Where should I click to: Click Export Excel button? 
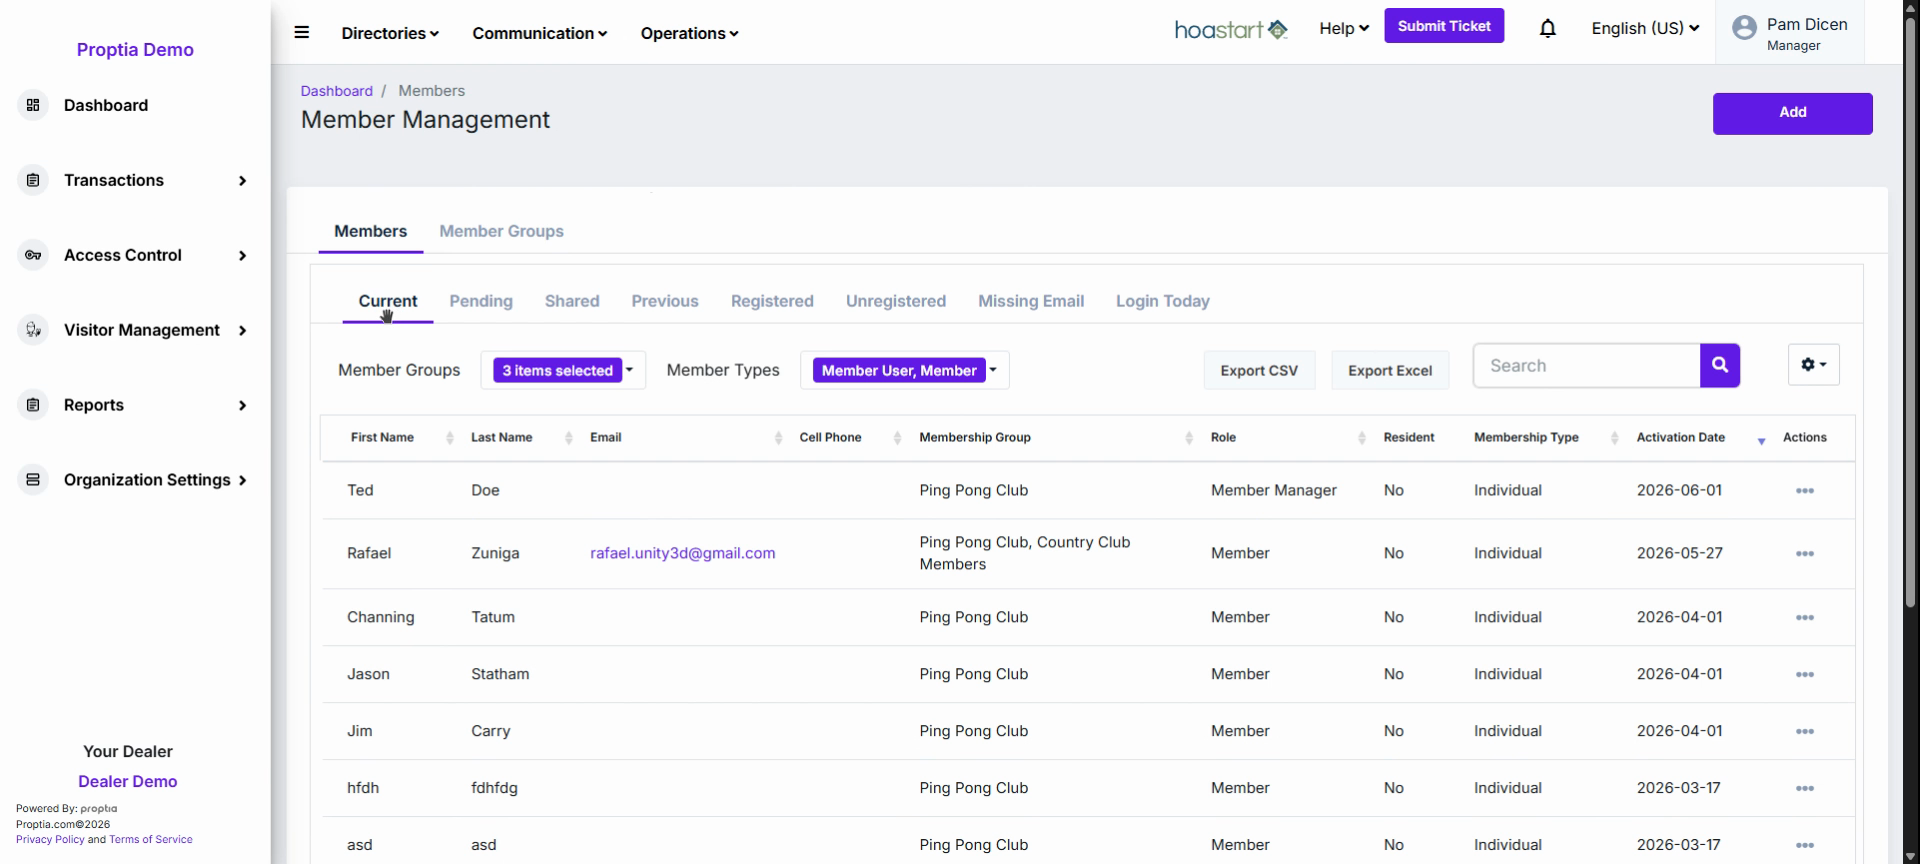click(x=1390, y=370)
